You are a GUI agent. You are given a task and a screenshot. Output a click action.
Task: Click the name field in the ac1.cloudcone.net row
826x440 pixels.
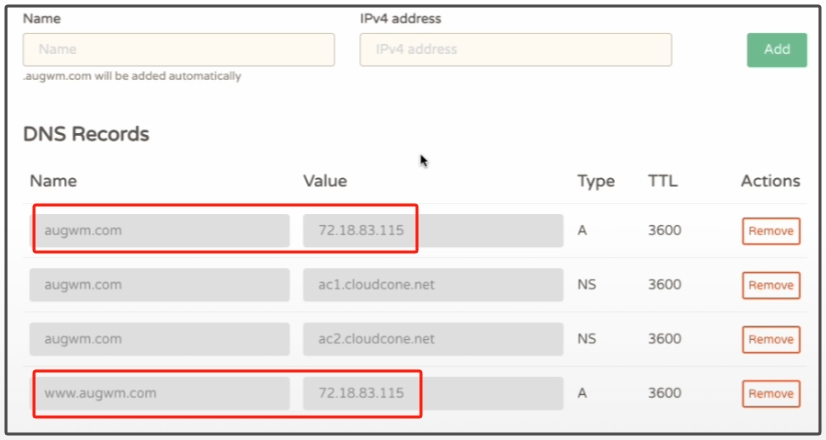pyautogui.click(x=159, y=285)
